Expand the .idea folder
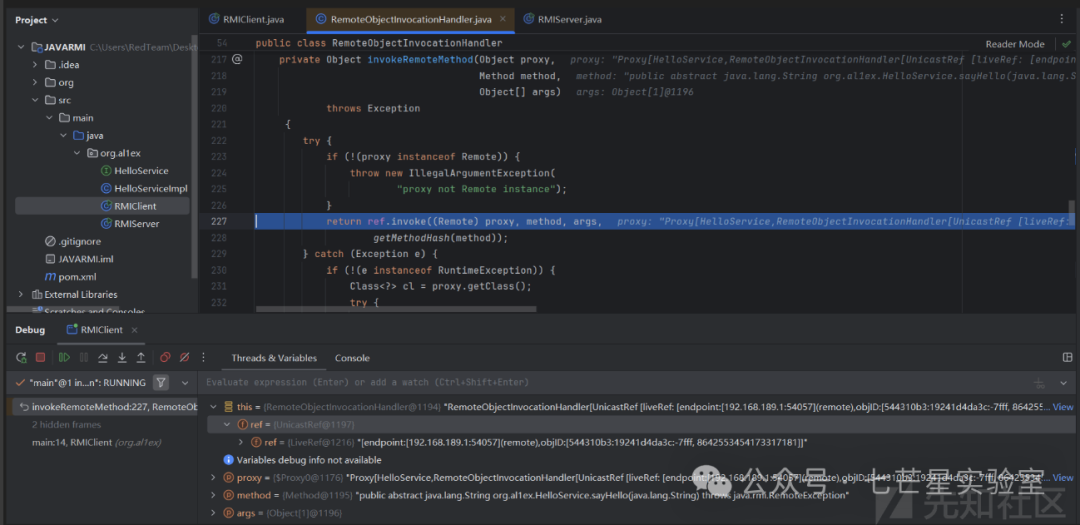This screenshot has width=1080, height=525. point(35,65)
